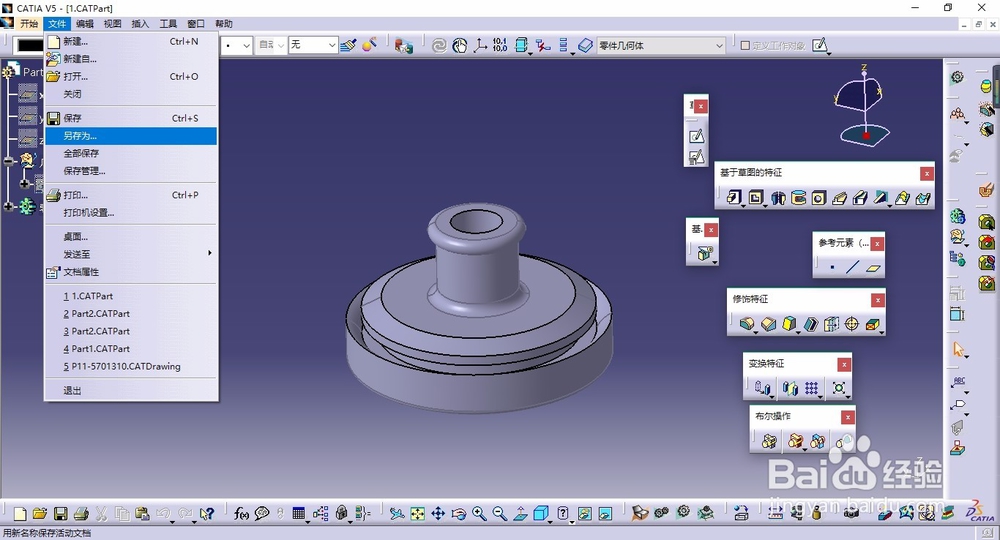
Task: Select the Mirror transformation icon
Action: click(790, 388)
